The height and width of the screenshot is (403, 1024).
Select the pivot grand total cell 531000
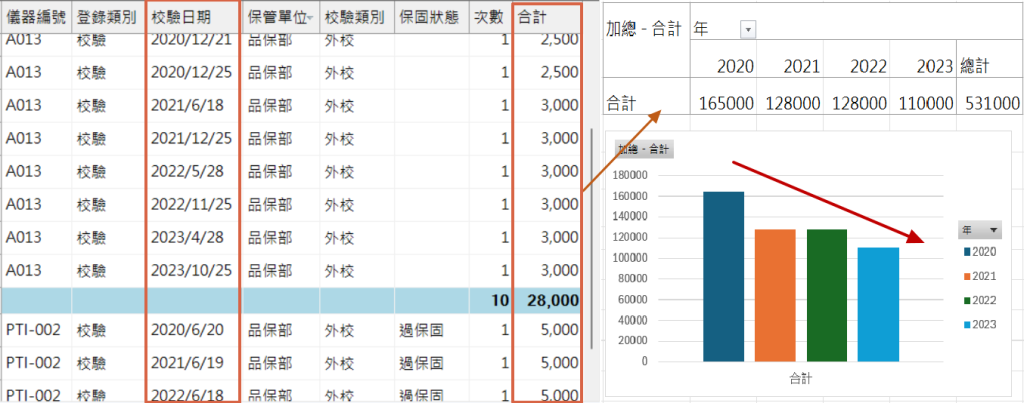click(989, 102)
